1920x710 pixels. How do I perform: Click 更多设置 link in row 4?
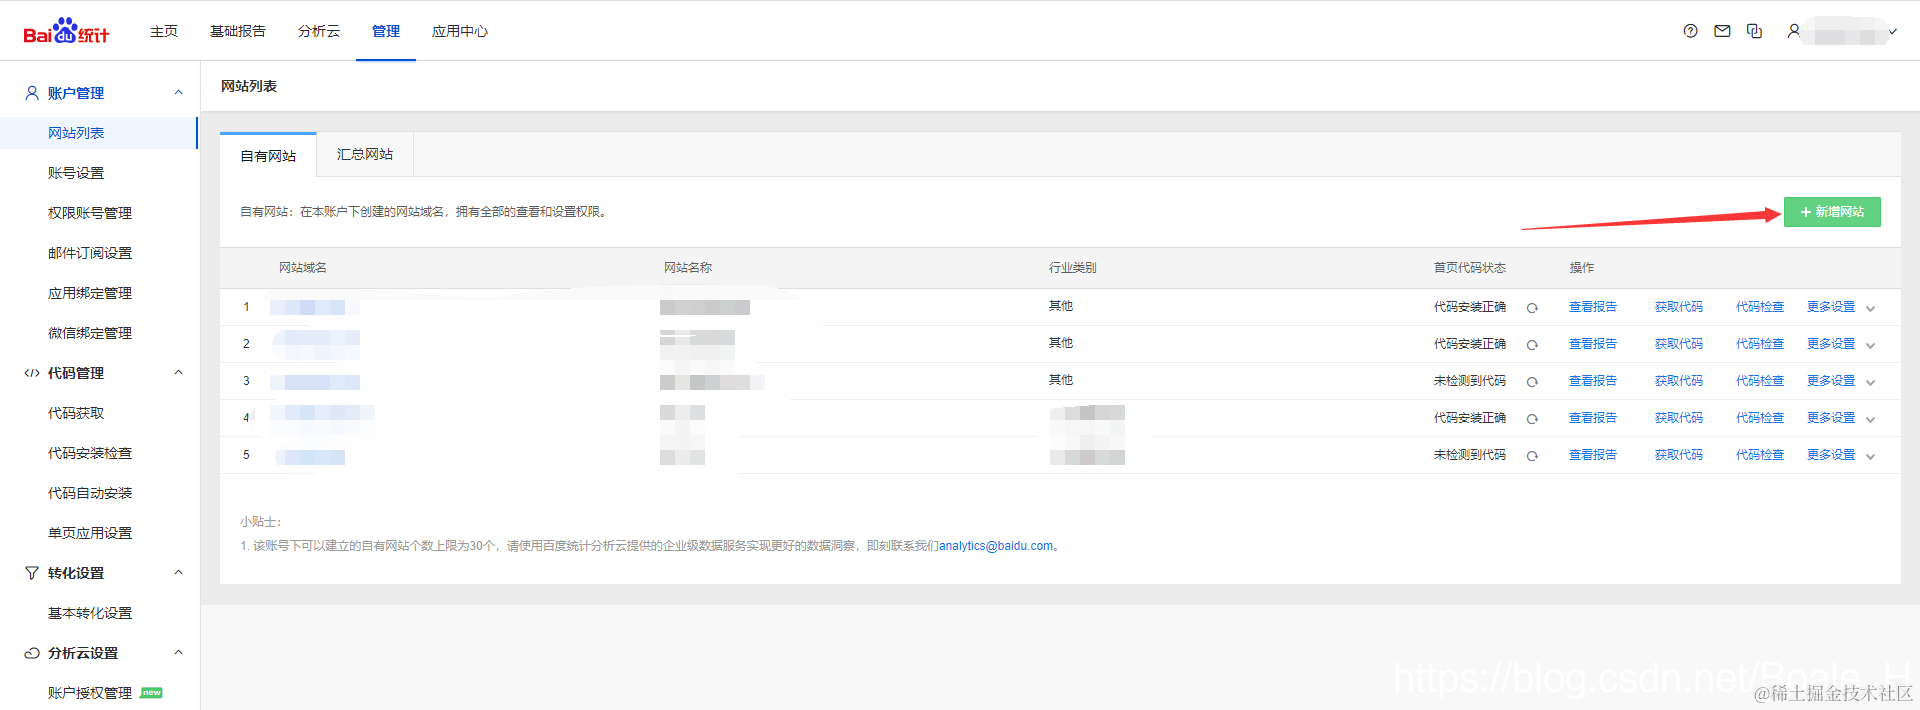(x=1831, y=418)
